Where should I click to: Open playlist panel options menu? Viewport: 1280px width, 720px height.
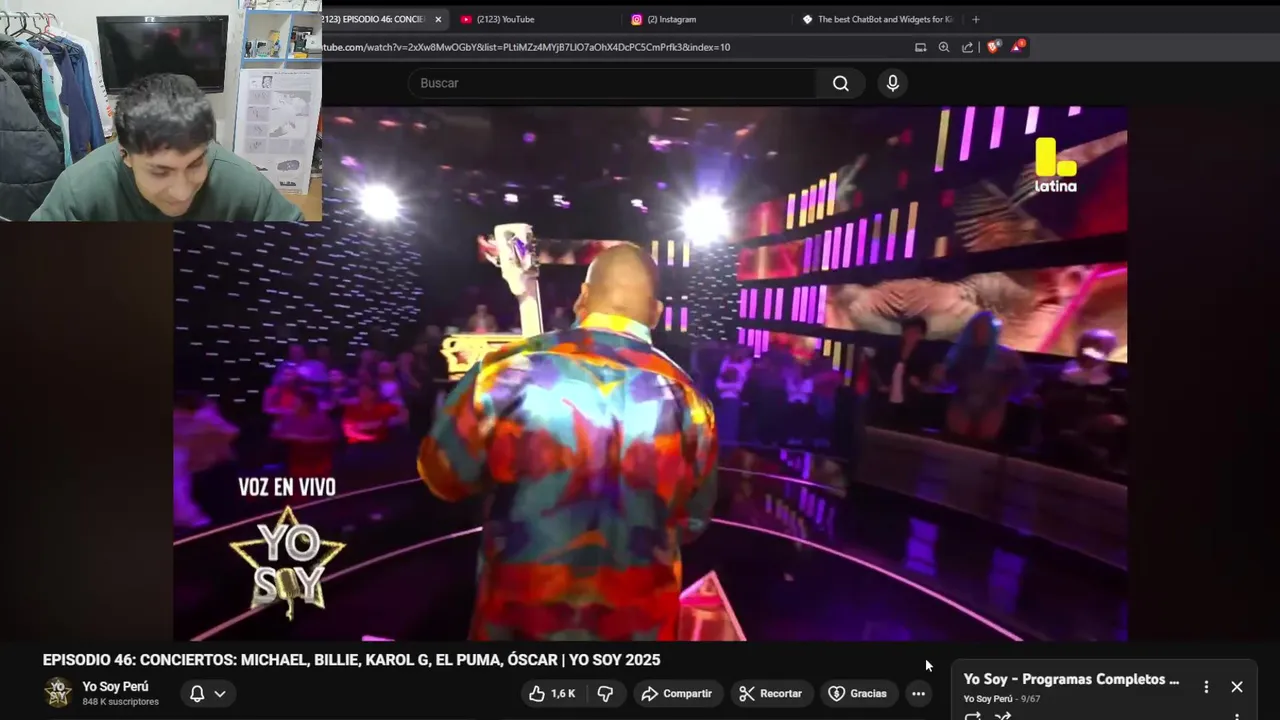pos(1206,687)
